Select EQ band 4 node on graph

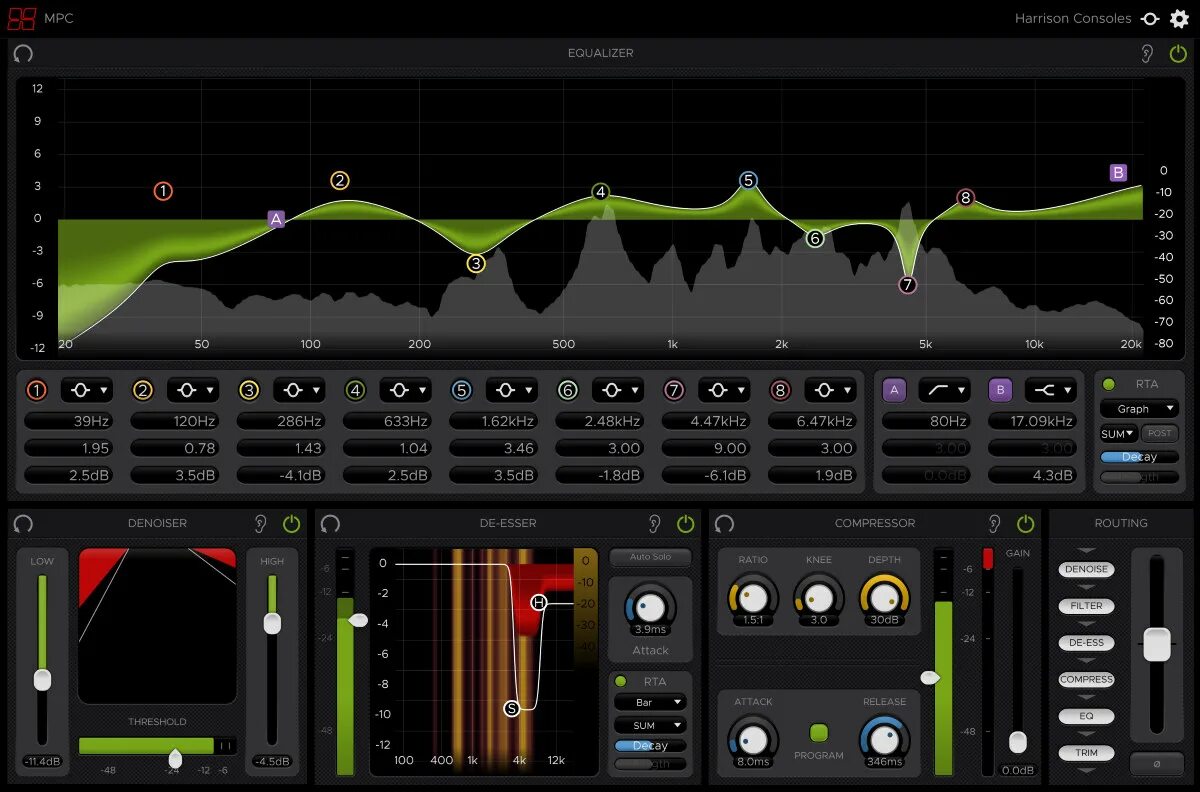pos(601,192)
